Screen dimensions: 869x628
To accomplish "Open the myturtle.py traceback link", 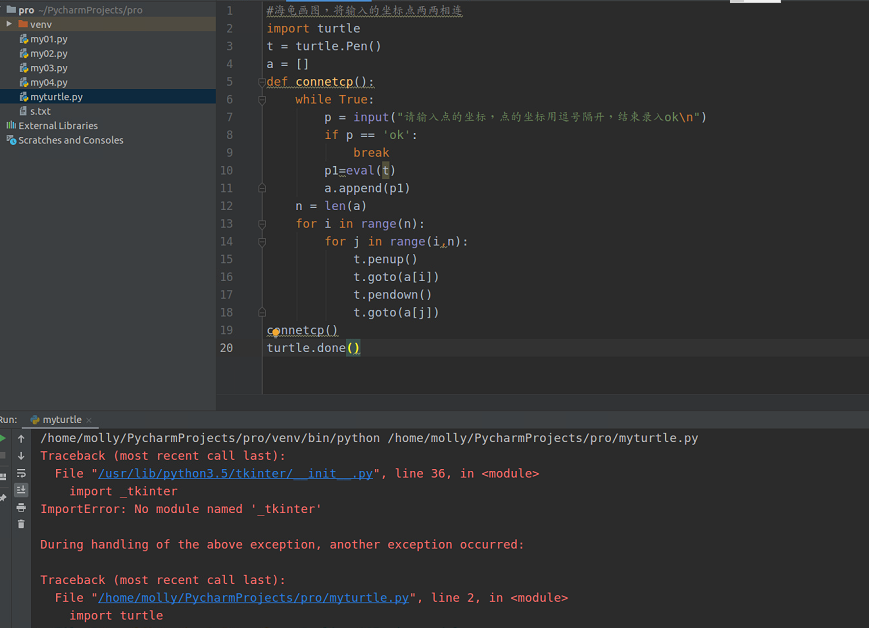I will [x=253, y=598].
